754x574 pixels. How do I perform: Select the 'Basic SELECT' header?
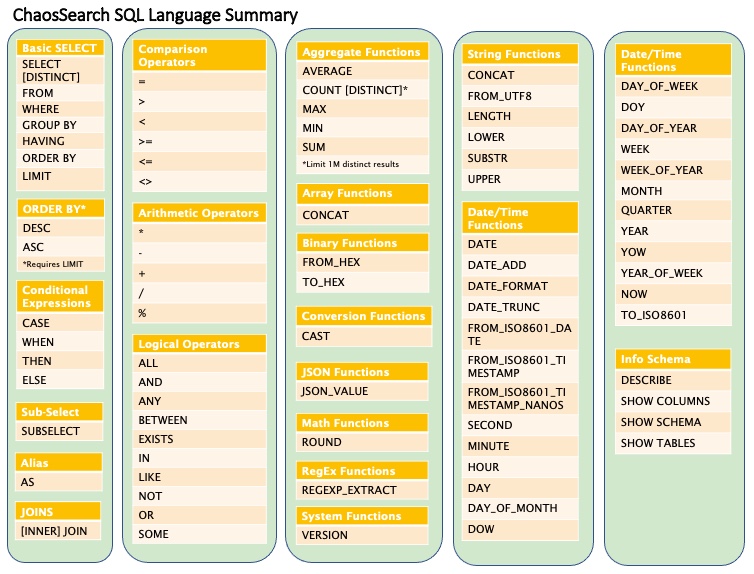click(60, 48)
